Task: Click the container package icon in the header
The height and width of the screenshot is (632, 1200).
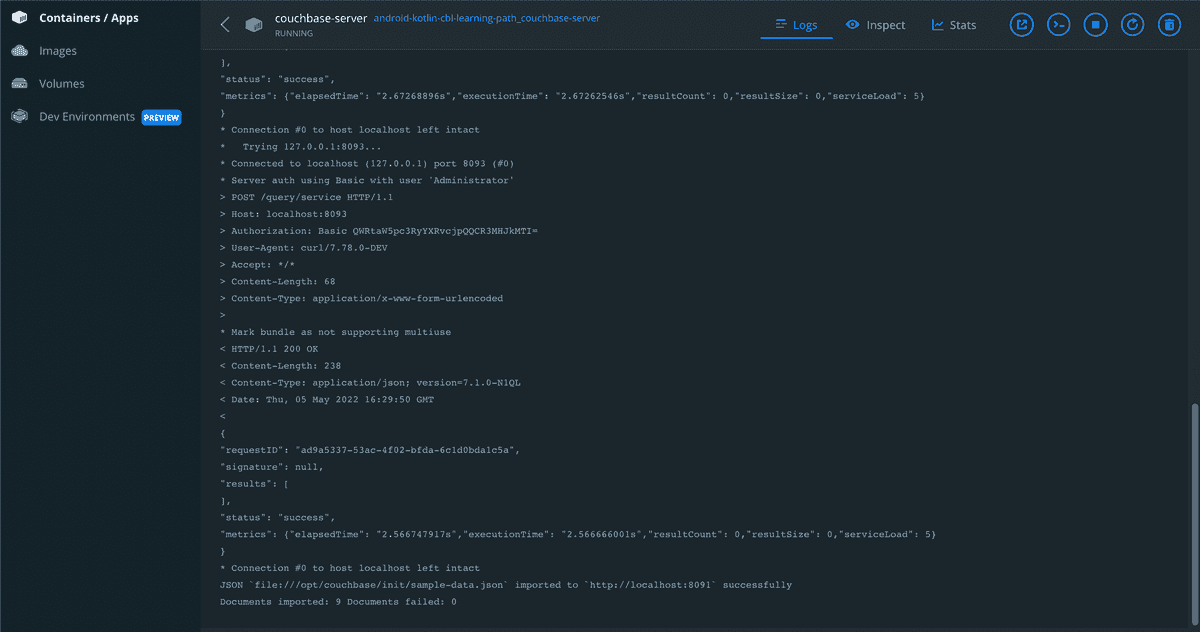Action: pyautogui.click(x=254, y=25)
